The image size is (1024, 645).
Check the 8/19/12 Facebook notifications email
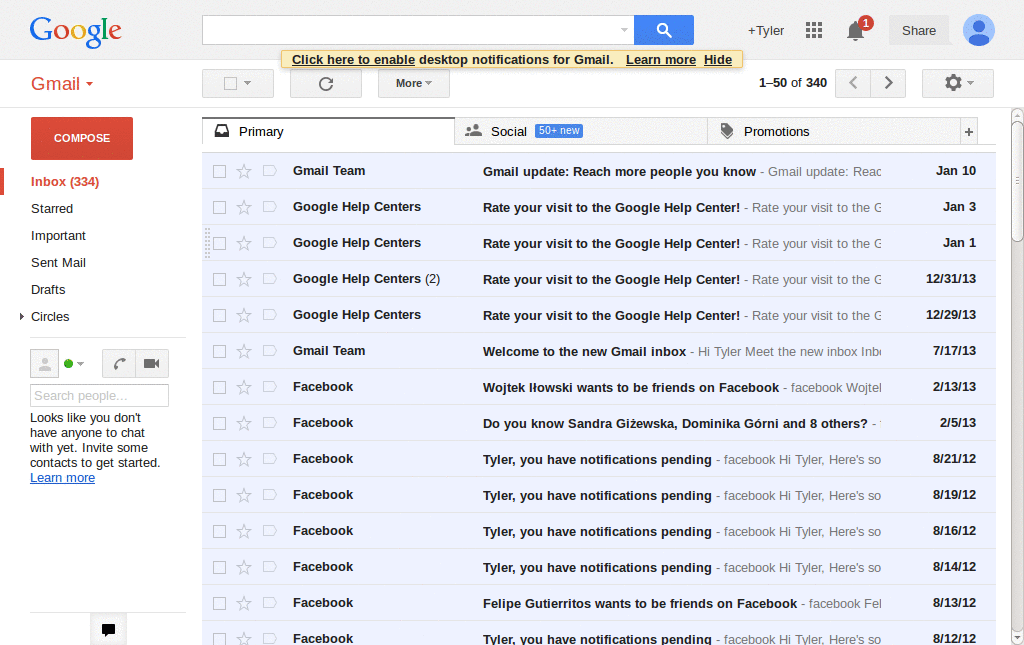219,496
